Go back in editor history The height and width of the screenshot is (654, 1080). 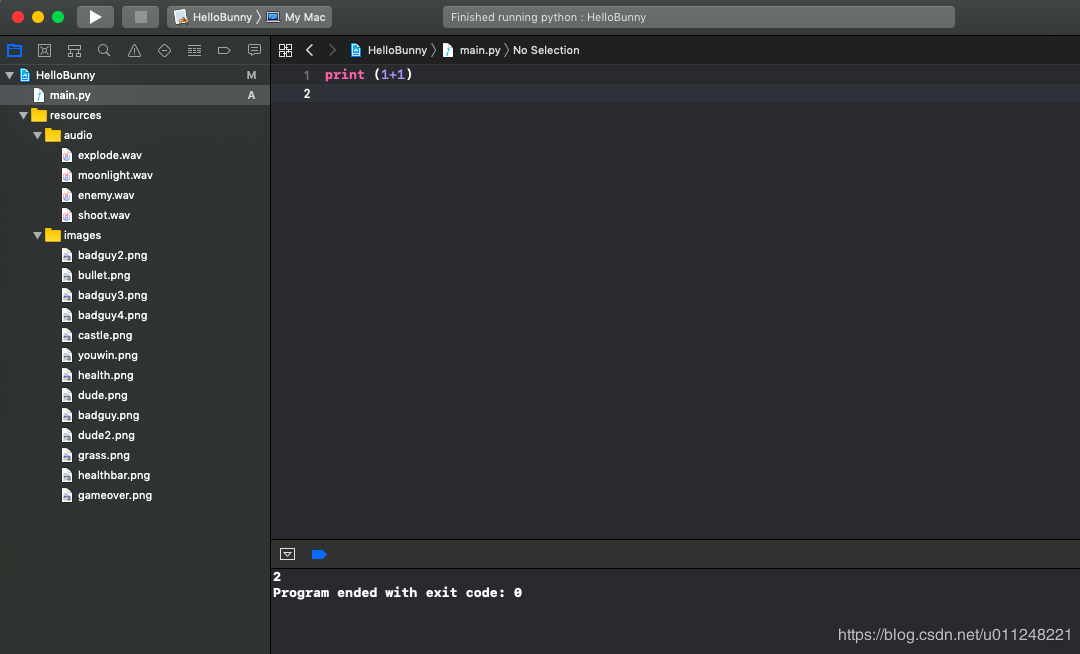click(x=310, y=50)
